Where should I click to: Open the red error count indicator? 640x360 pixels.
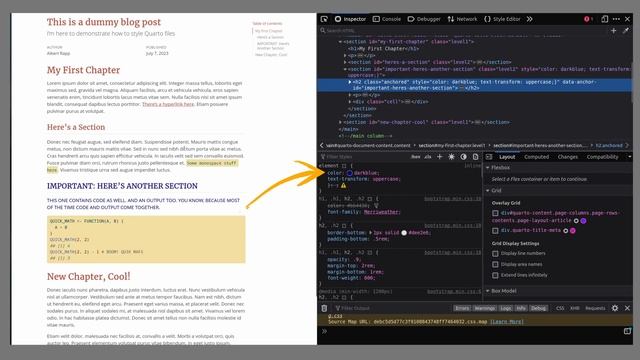click(x=588, y=19)
